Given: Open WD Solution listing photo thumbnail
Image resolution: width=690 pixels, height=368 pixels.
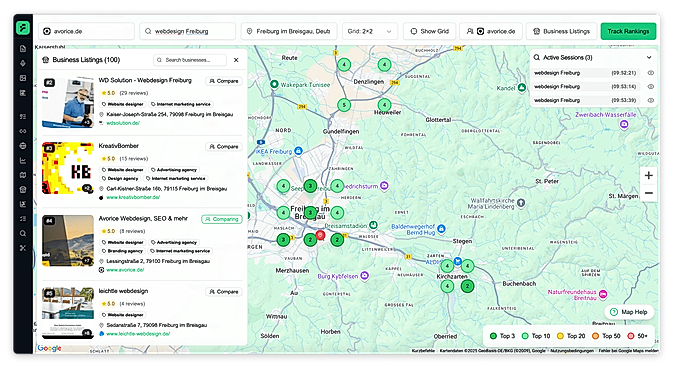Looking at the screenshot, I should (x=68, y=103).
